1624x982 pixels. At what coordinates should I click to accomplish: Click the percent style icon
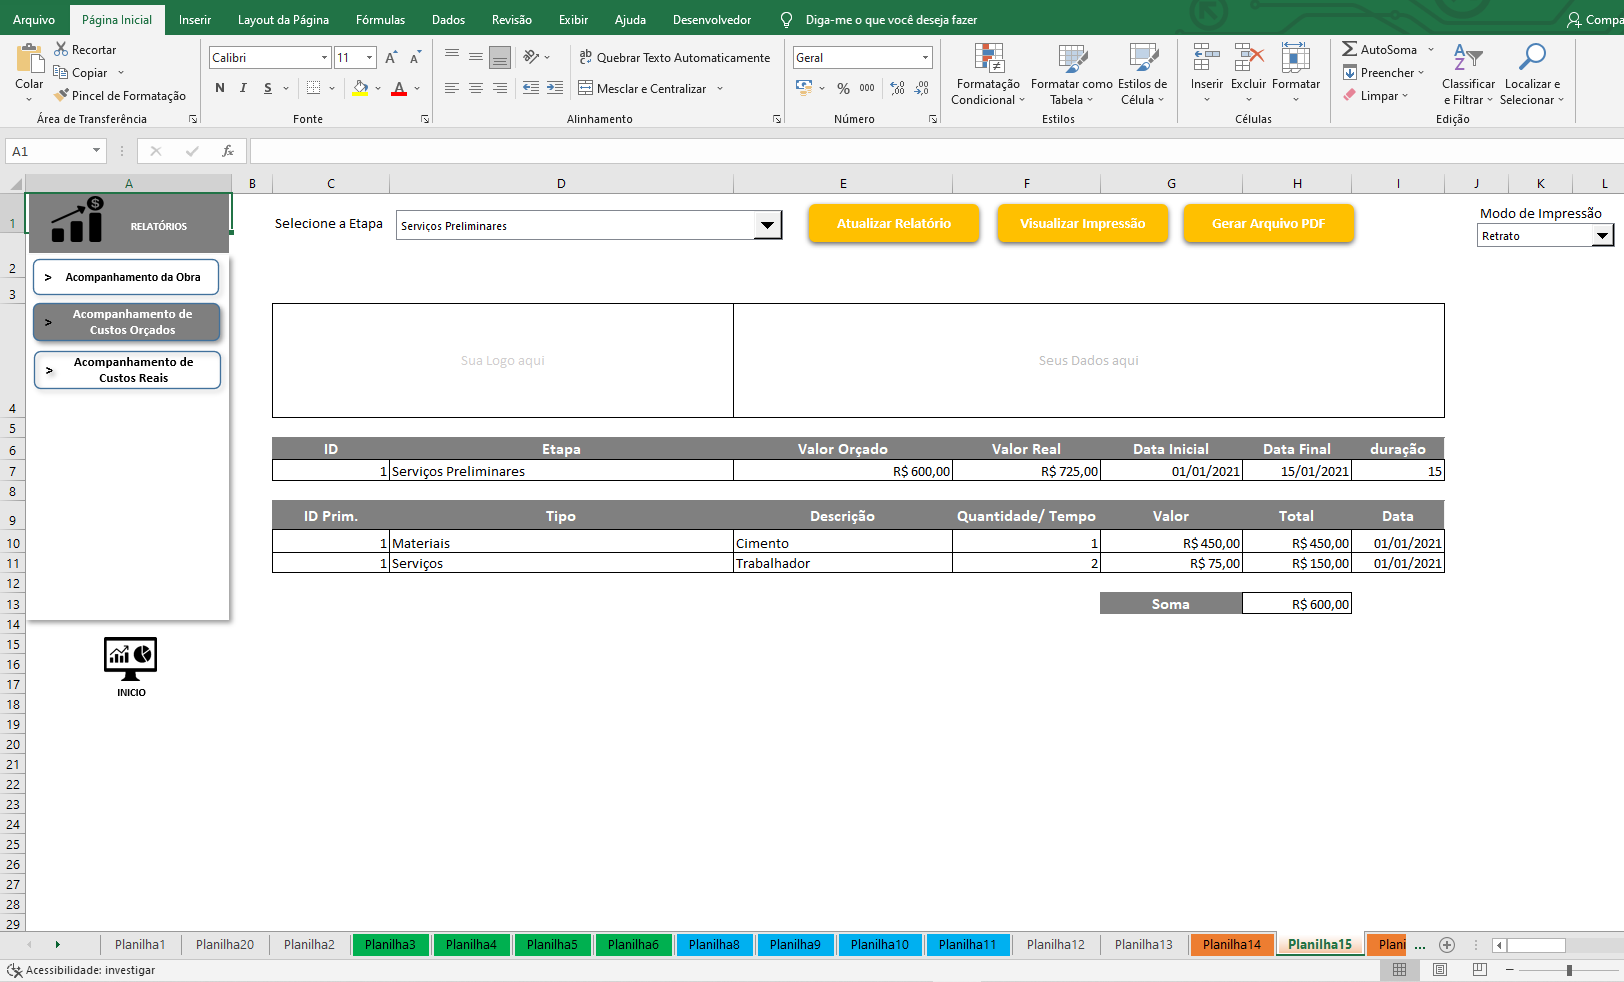coord(843,89)
